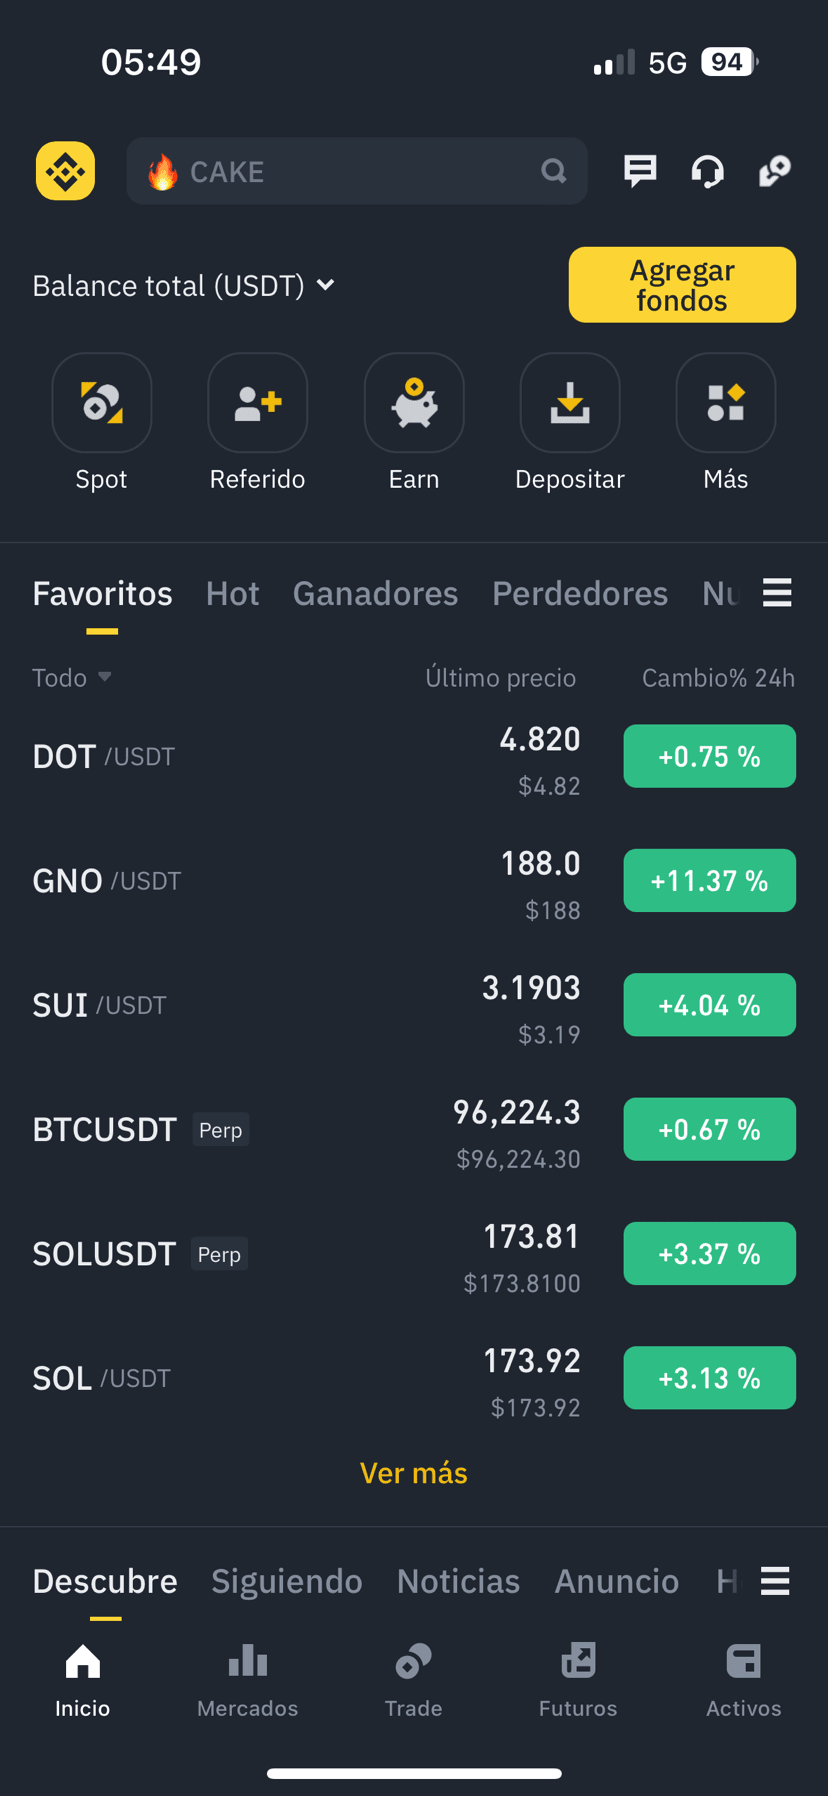Viewport: 828px width, 1796px height.
Task: Click the search magnifier icon
Action: (x=554, y=171)
